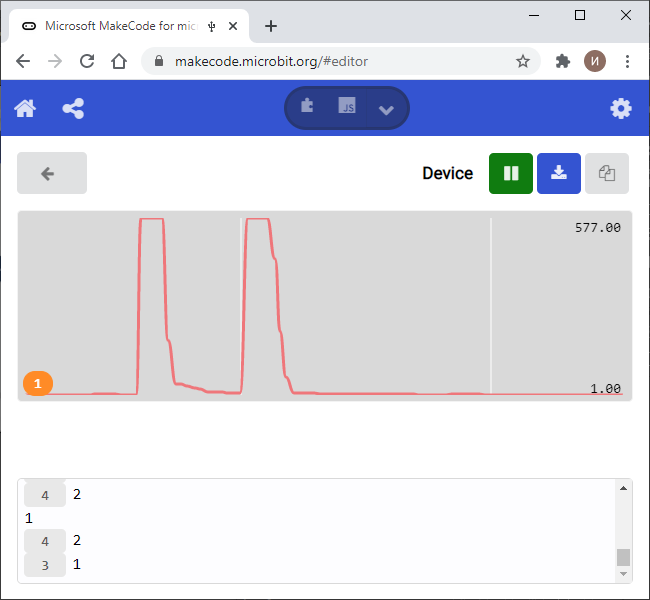Click the count badge 3 in console

pyautogui.click(x=45, y=565)
